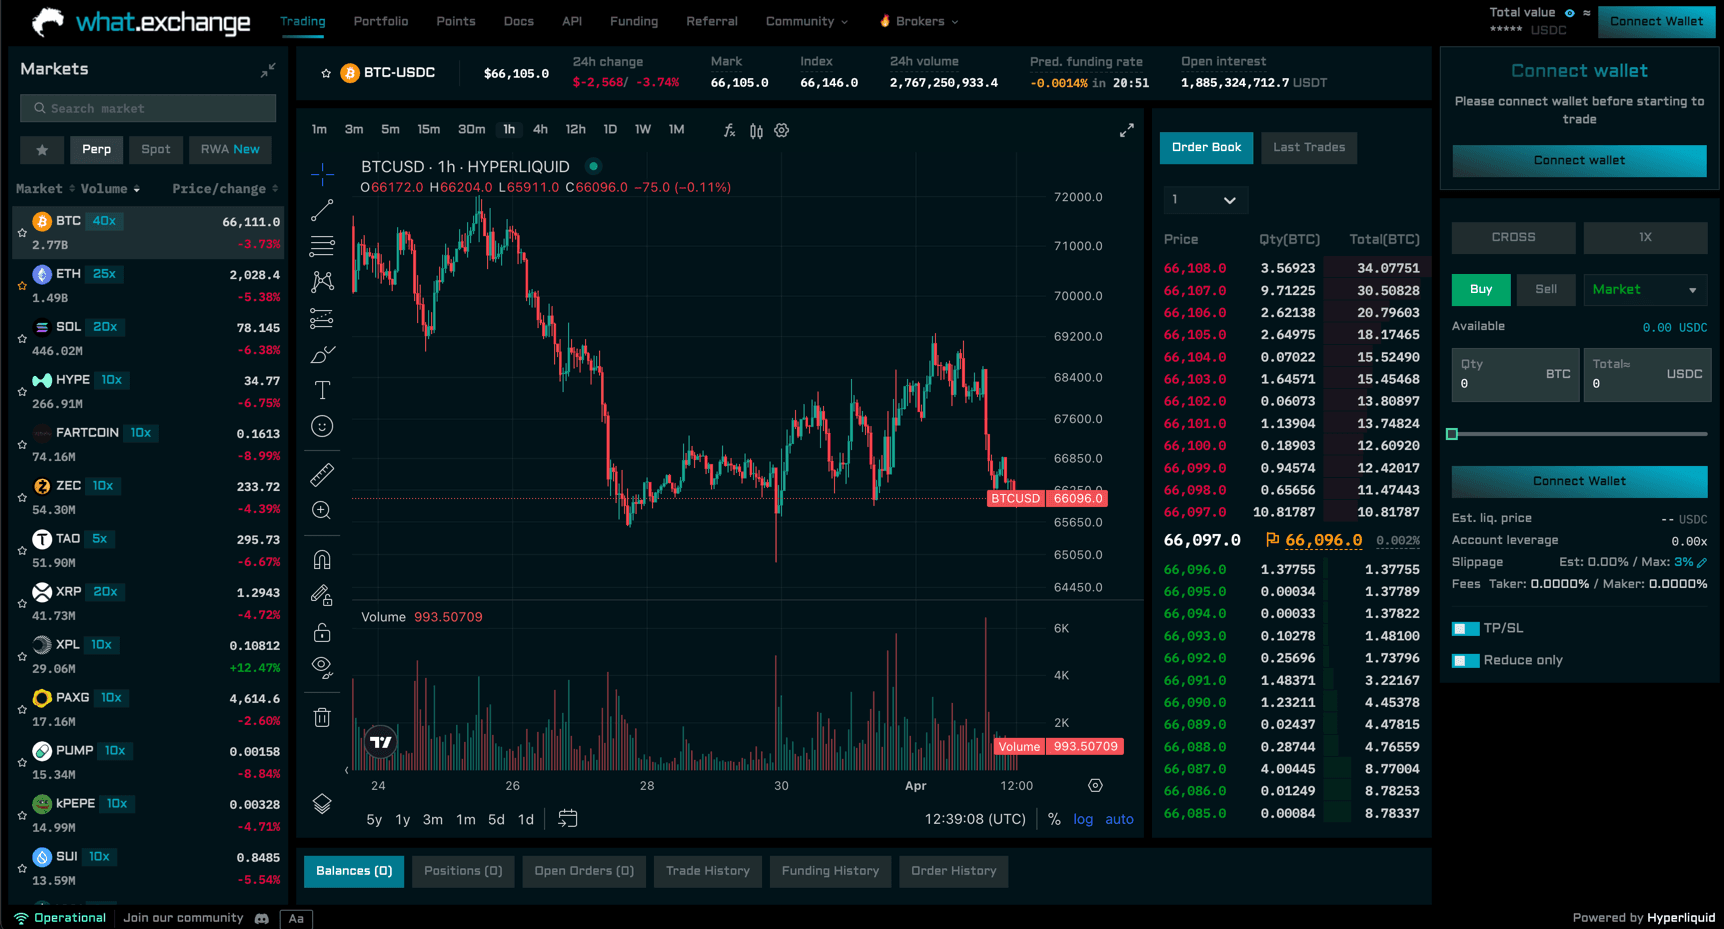Enable the Reduce only toggle
The image size is (1724, 929).
point(1465,660)
